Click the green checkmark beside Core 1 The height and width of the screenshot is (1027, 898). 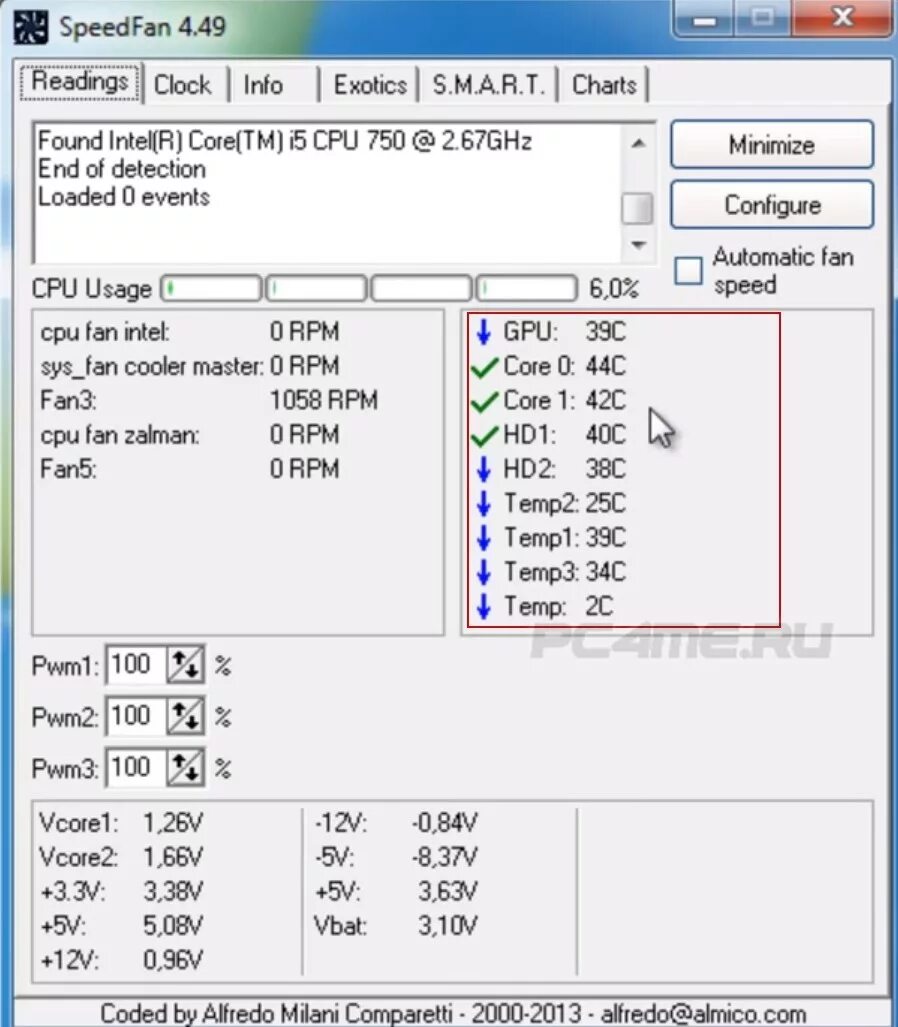pos(485,401)
